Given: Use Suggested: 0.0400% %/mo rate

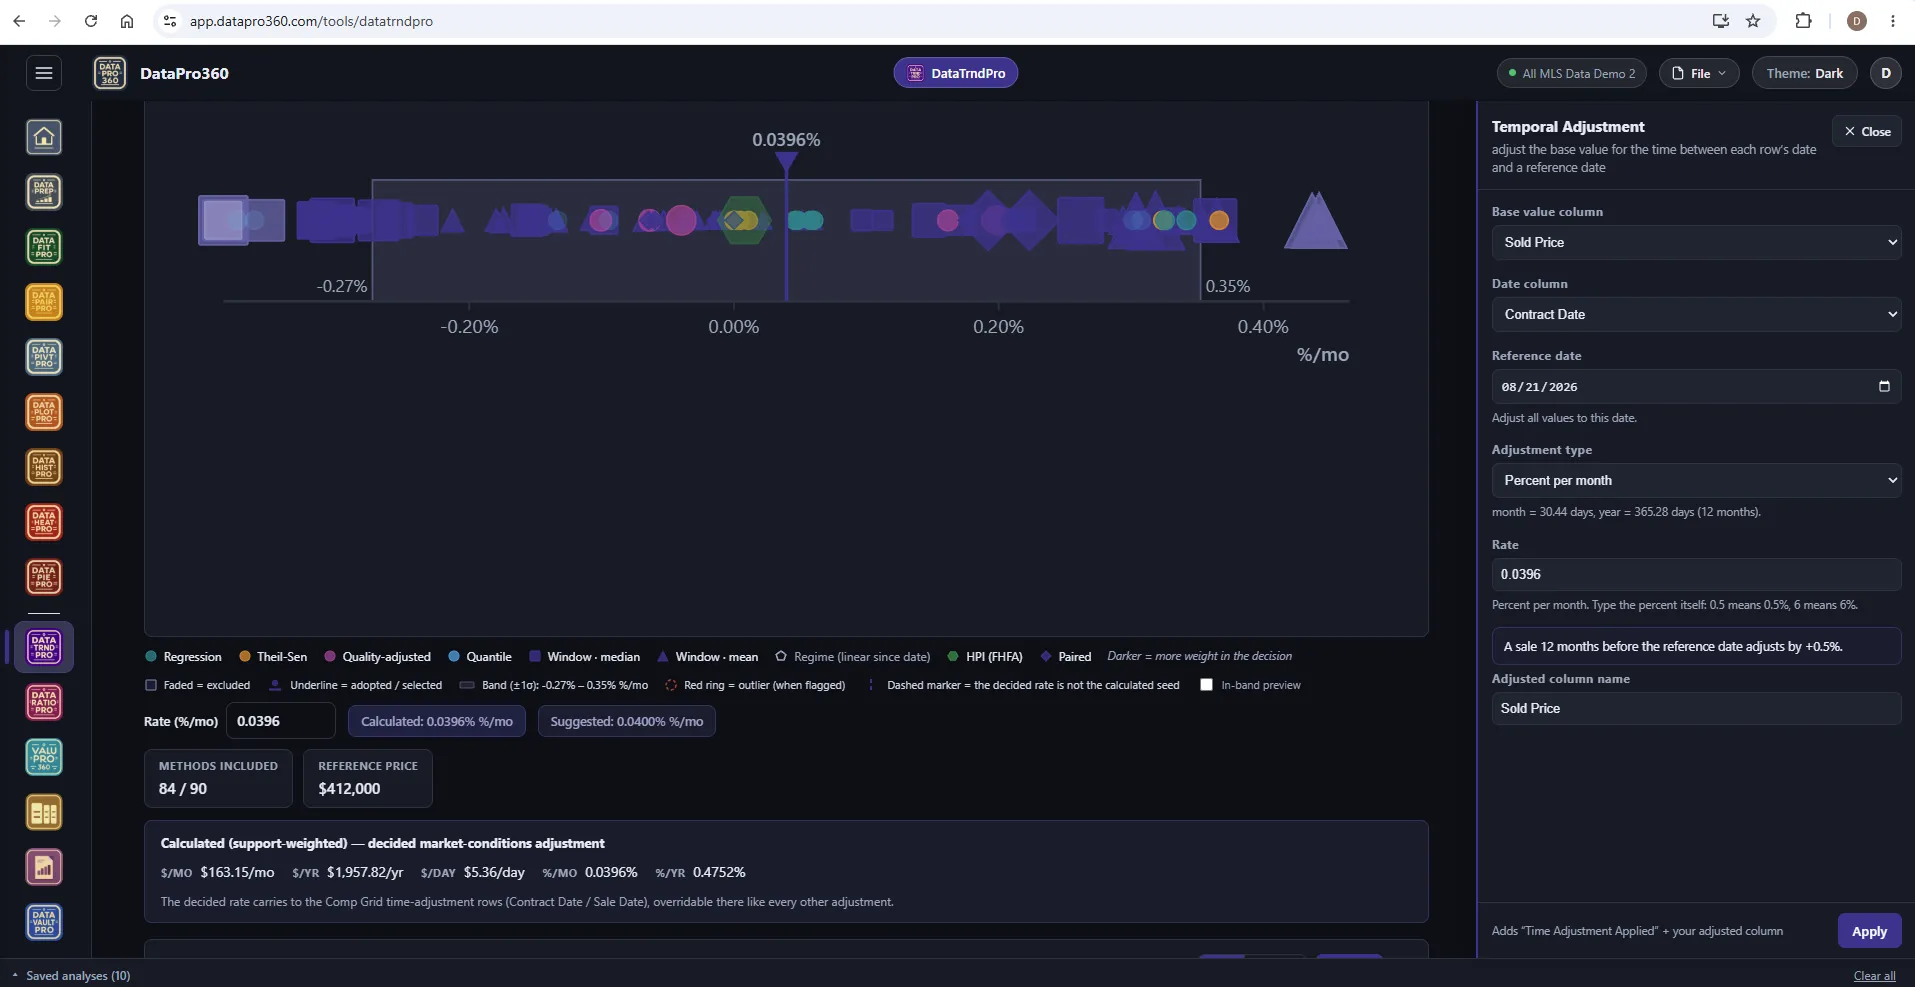Looking at the screenshot, I should pos(627,721).
